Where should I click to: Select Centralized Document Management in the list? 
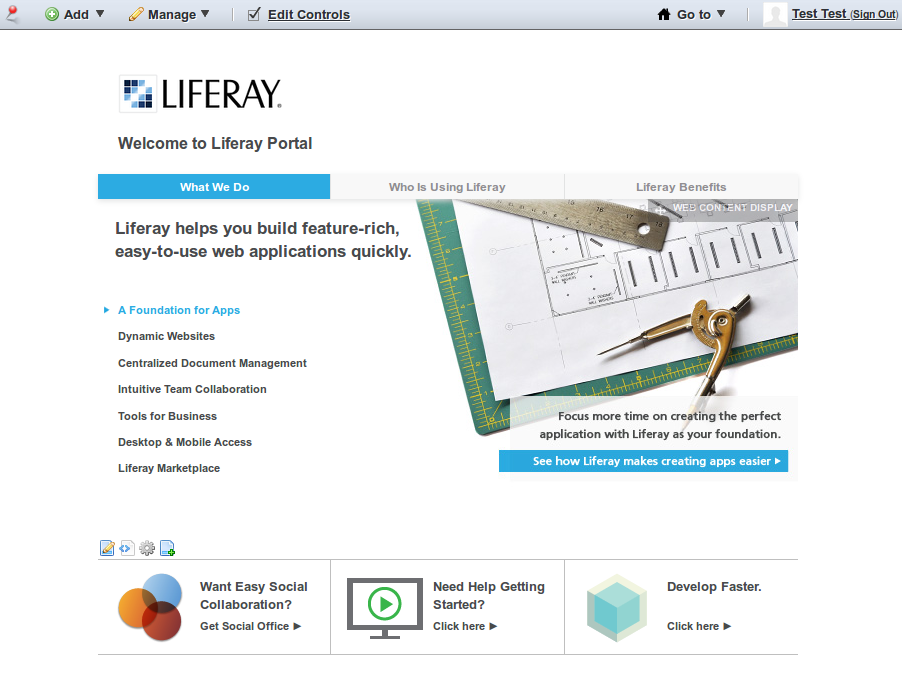212,363
